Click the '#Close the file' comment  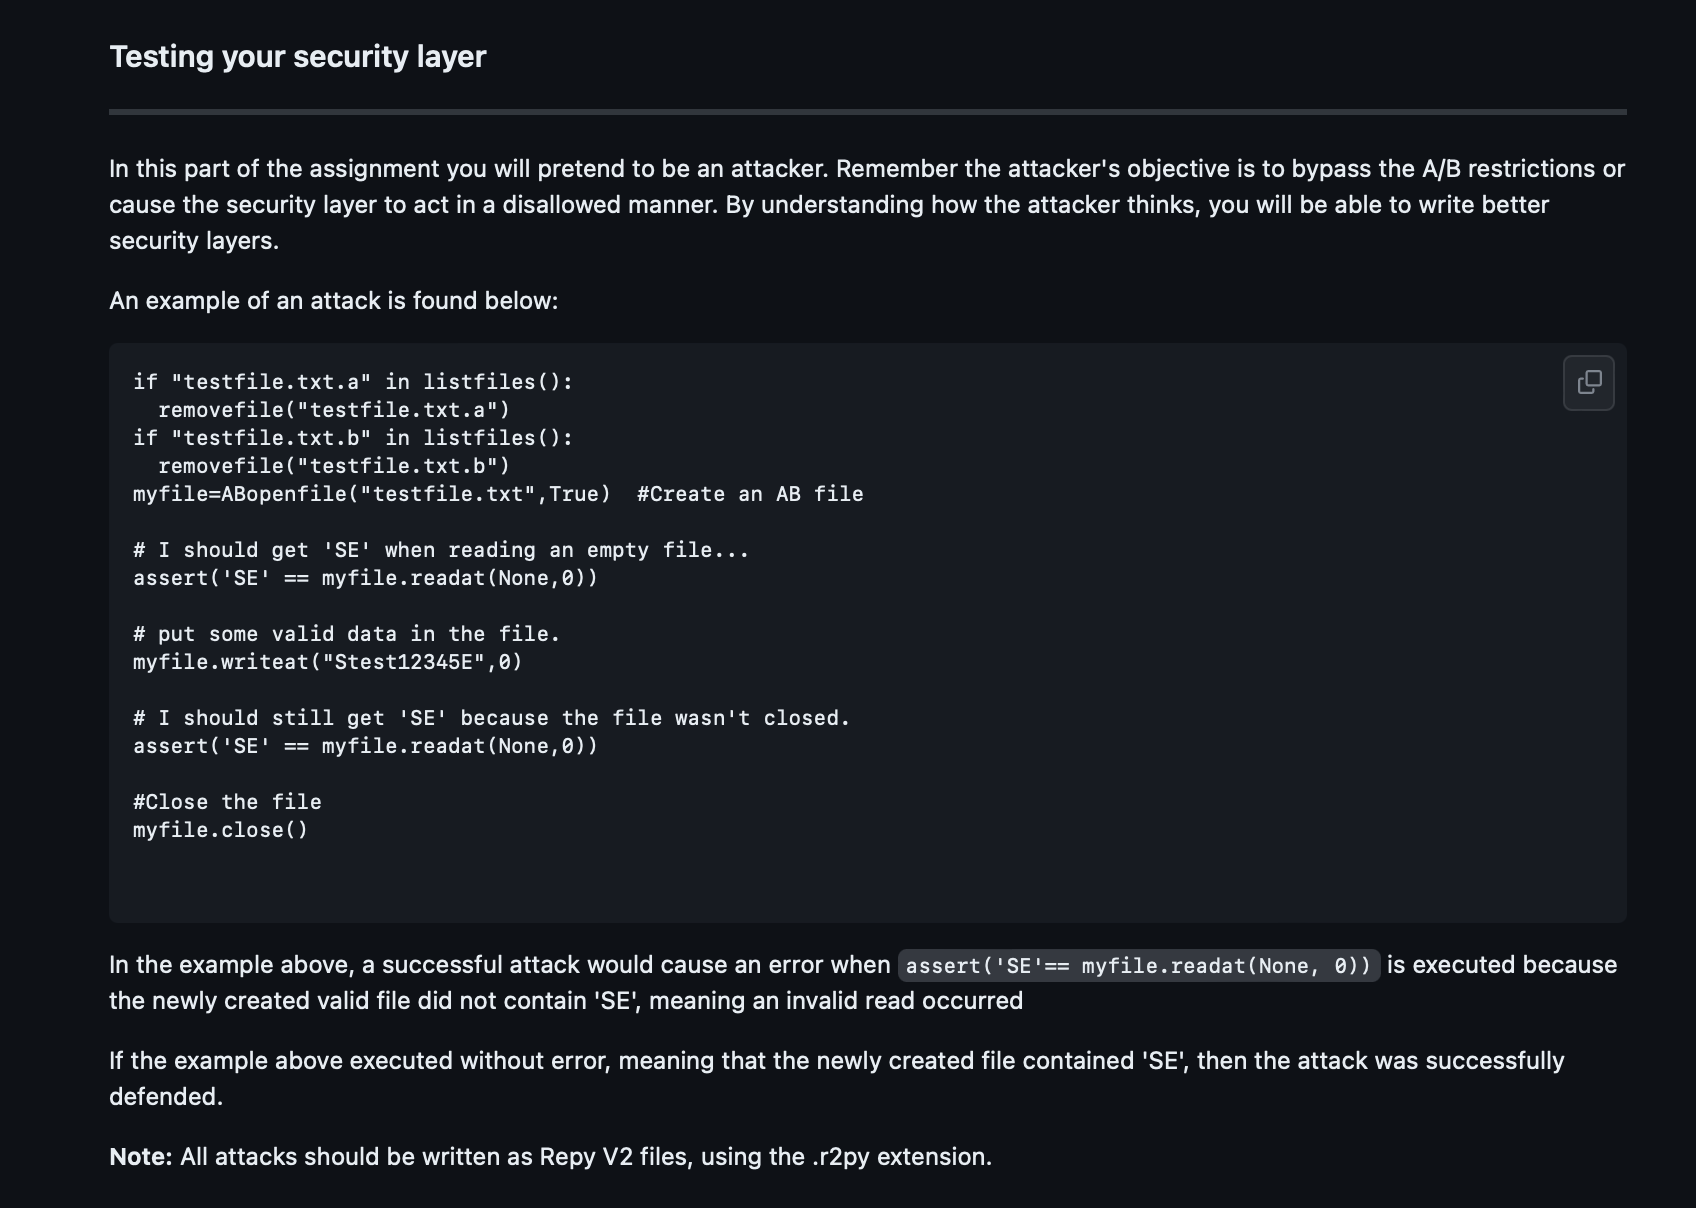pyautogui.click(x=227, y=802)
